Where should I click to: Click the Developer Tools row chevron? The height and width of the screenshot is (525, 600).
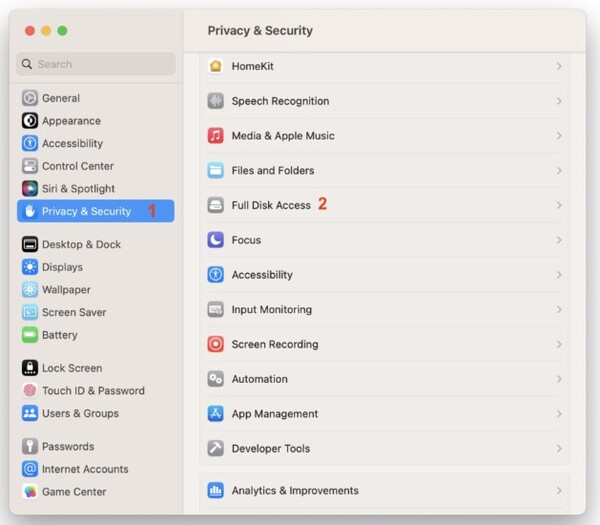coord(559,448)
